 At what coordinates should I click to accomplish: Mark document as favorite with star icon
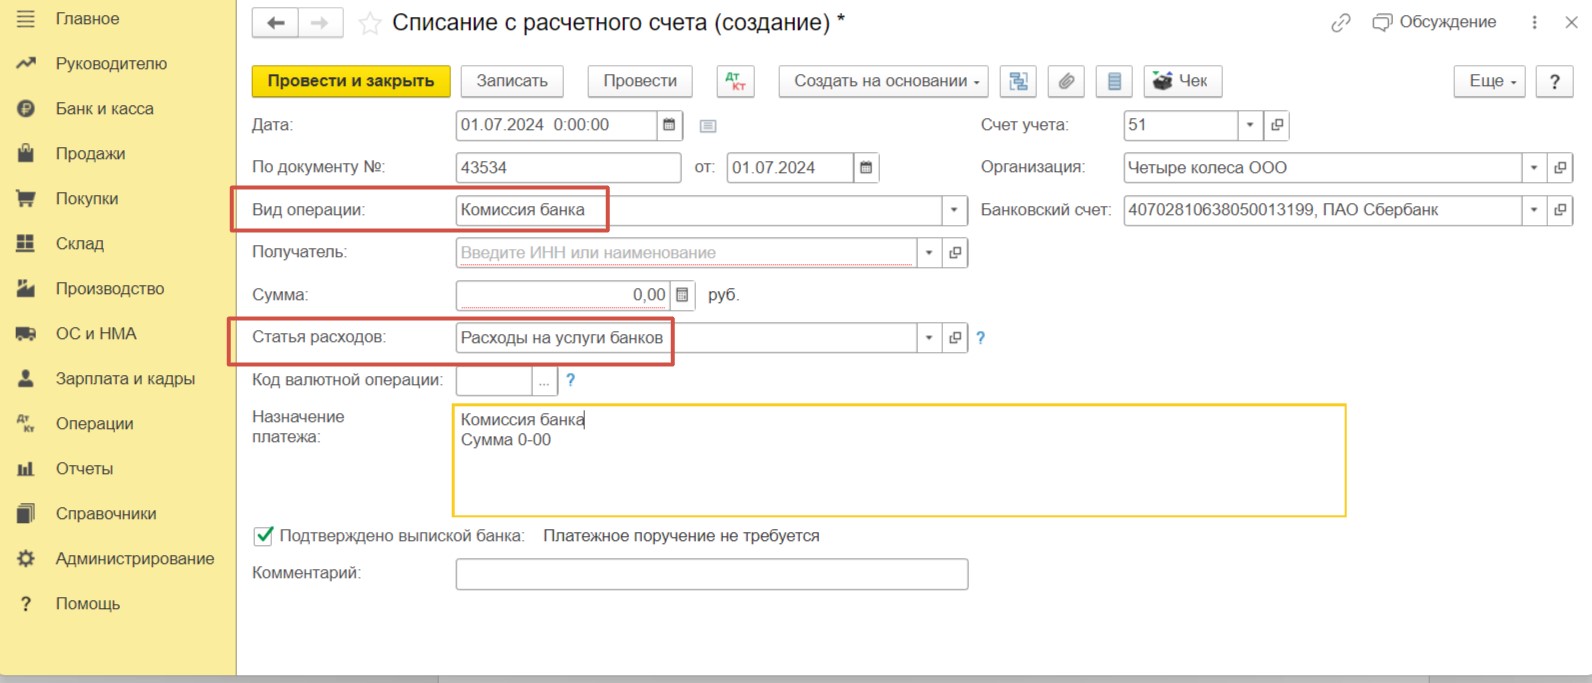(x=370, y=23)
